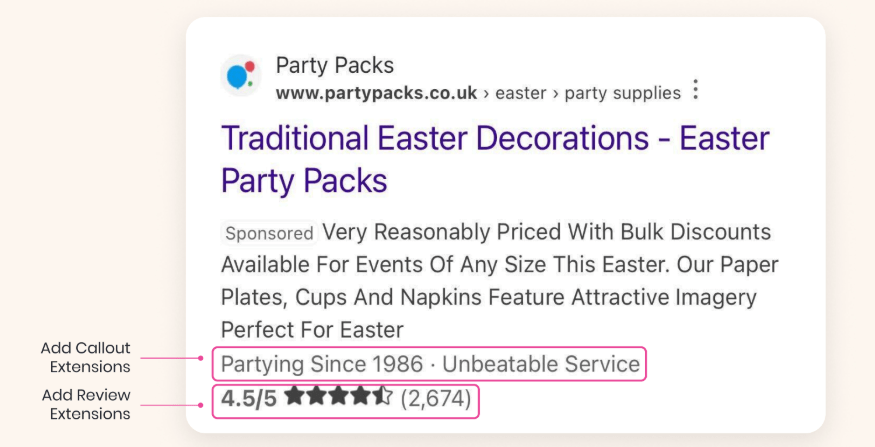Select the "easter" breadcrumb

[x=521, y=93]
